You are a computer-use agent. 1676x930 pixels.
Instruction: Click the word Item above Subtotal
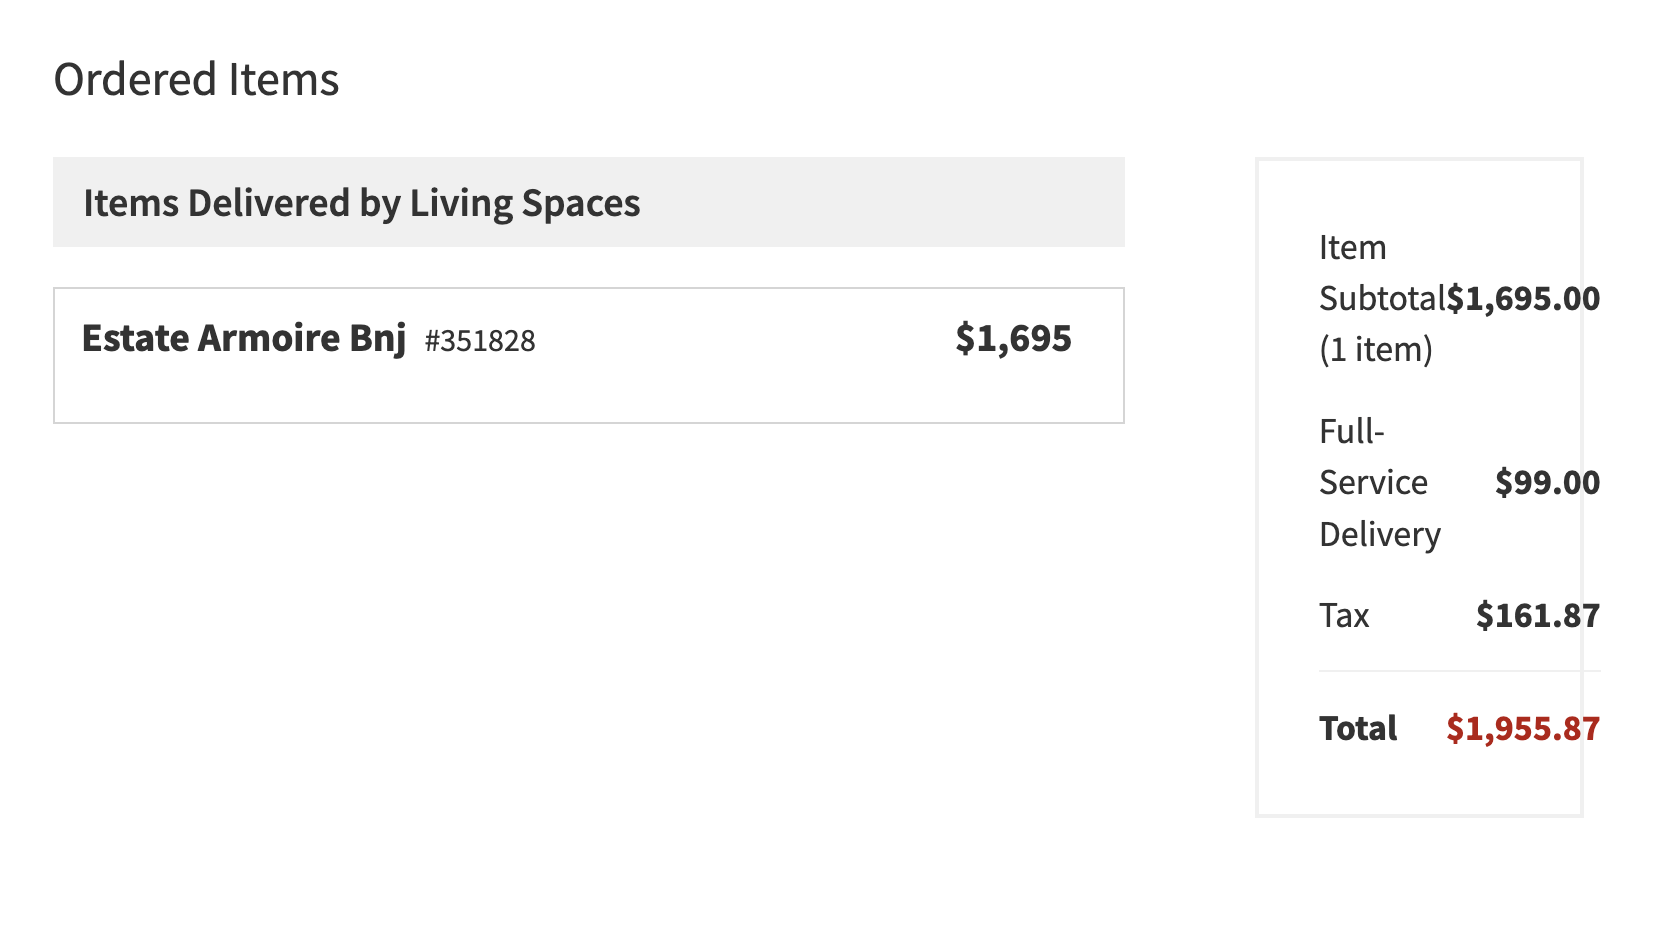point(1352,248)
